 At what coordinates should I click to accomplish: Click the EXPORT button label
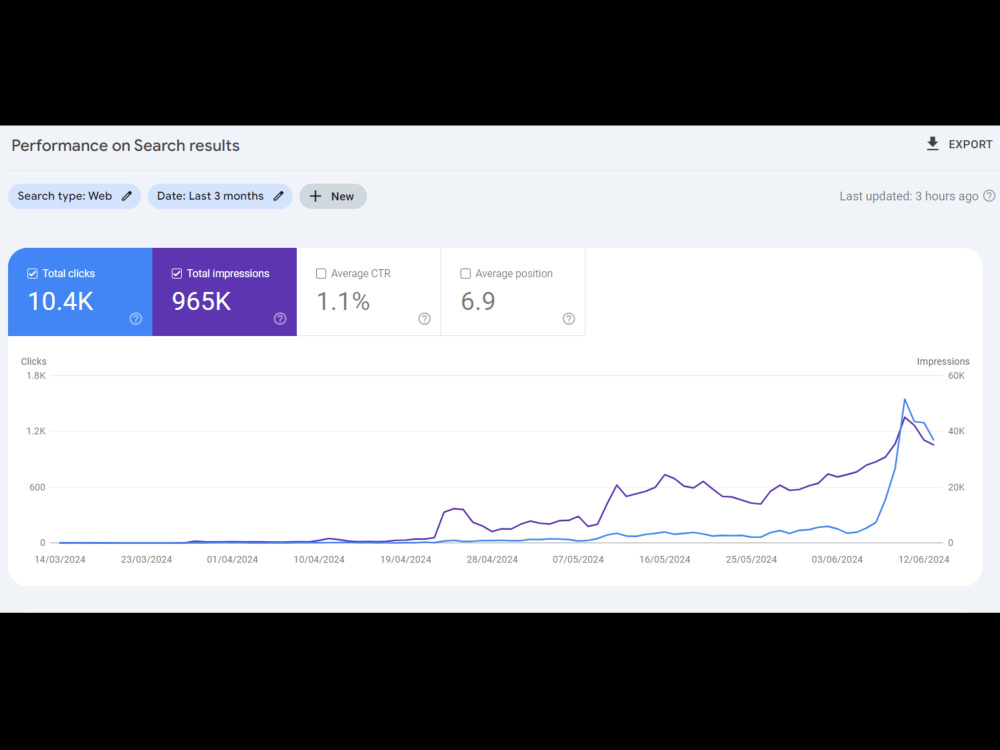click(x=970, y=145)
